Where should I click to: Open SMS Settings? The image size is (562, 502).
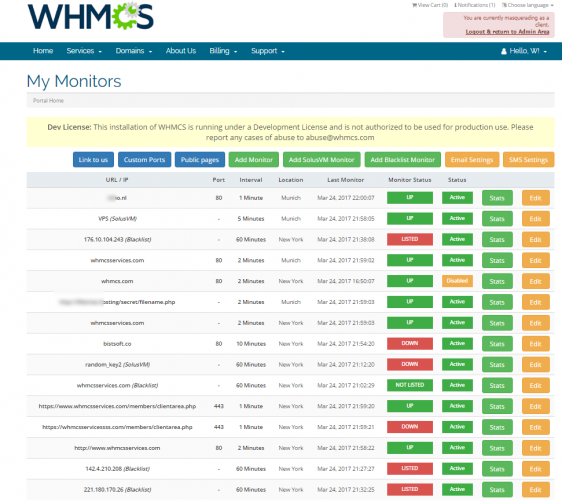(x=528, y=160)
